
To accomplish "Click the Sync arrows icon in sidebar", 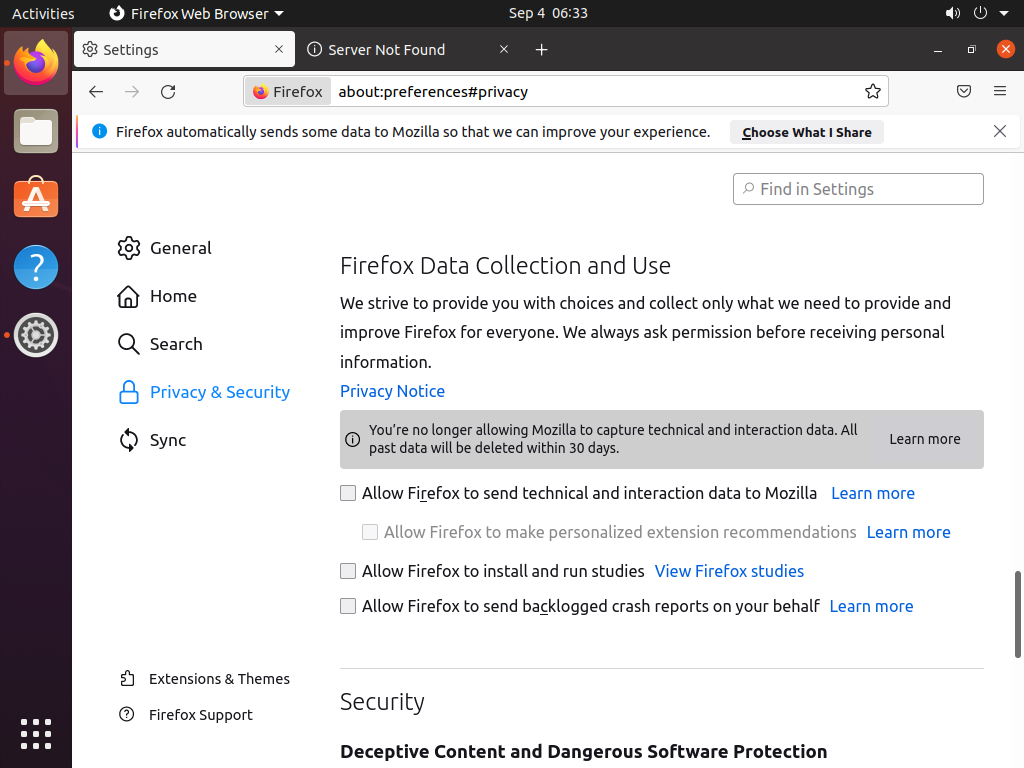I will (x=129, y=440).
